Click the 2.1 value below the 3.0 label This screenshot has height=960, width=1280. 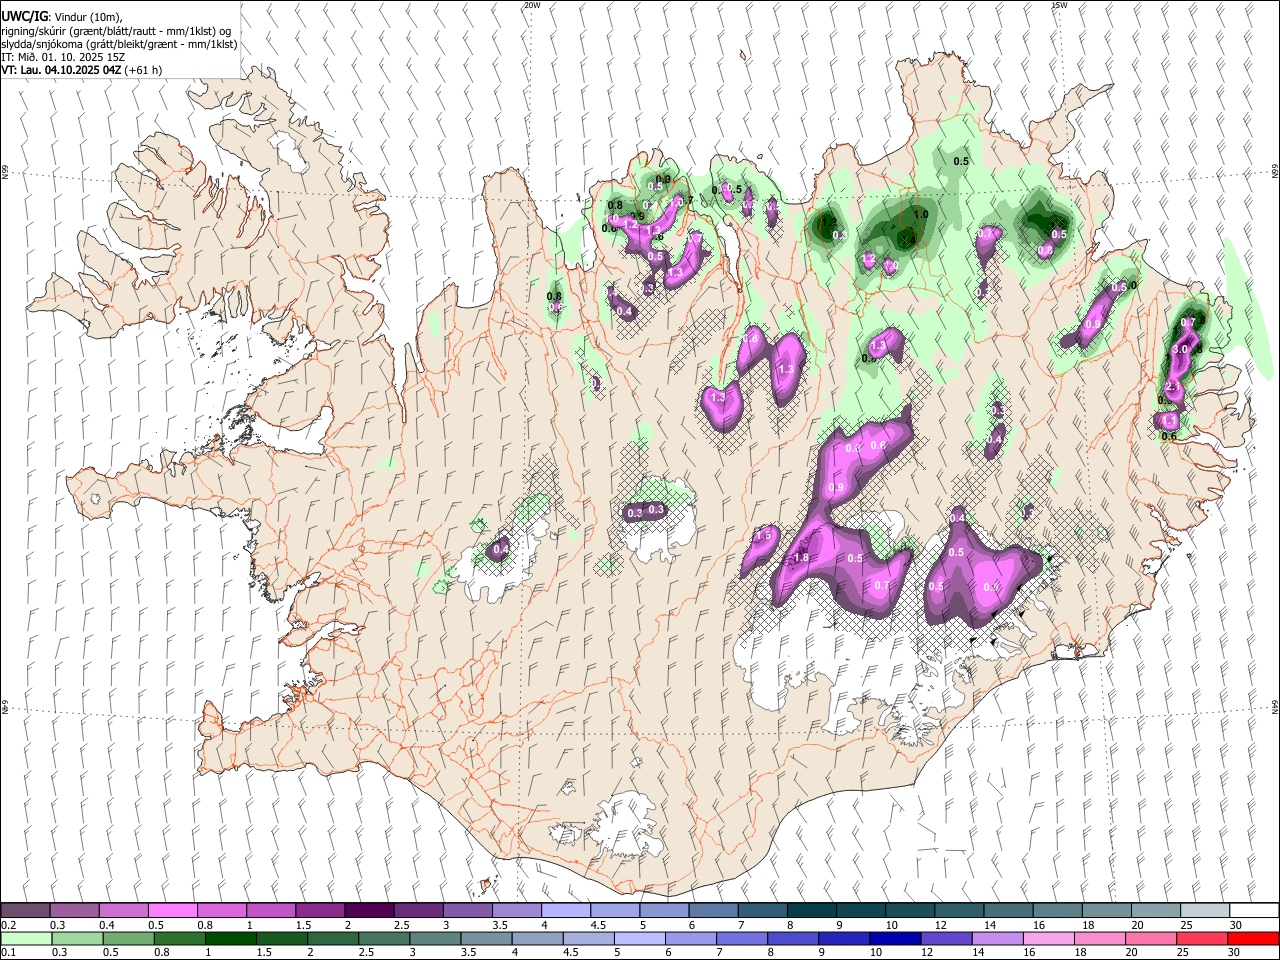pyautogui.click(x=1174, y=387)
